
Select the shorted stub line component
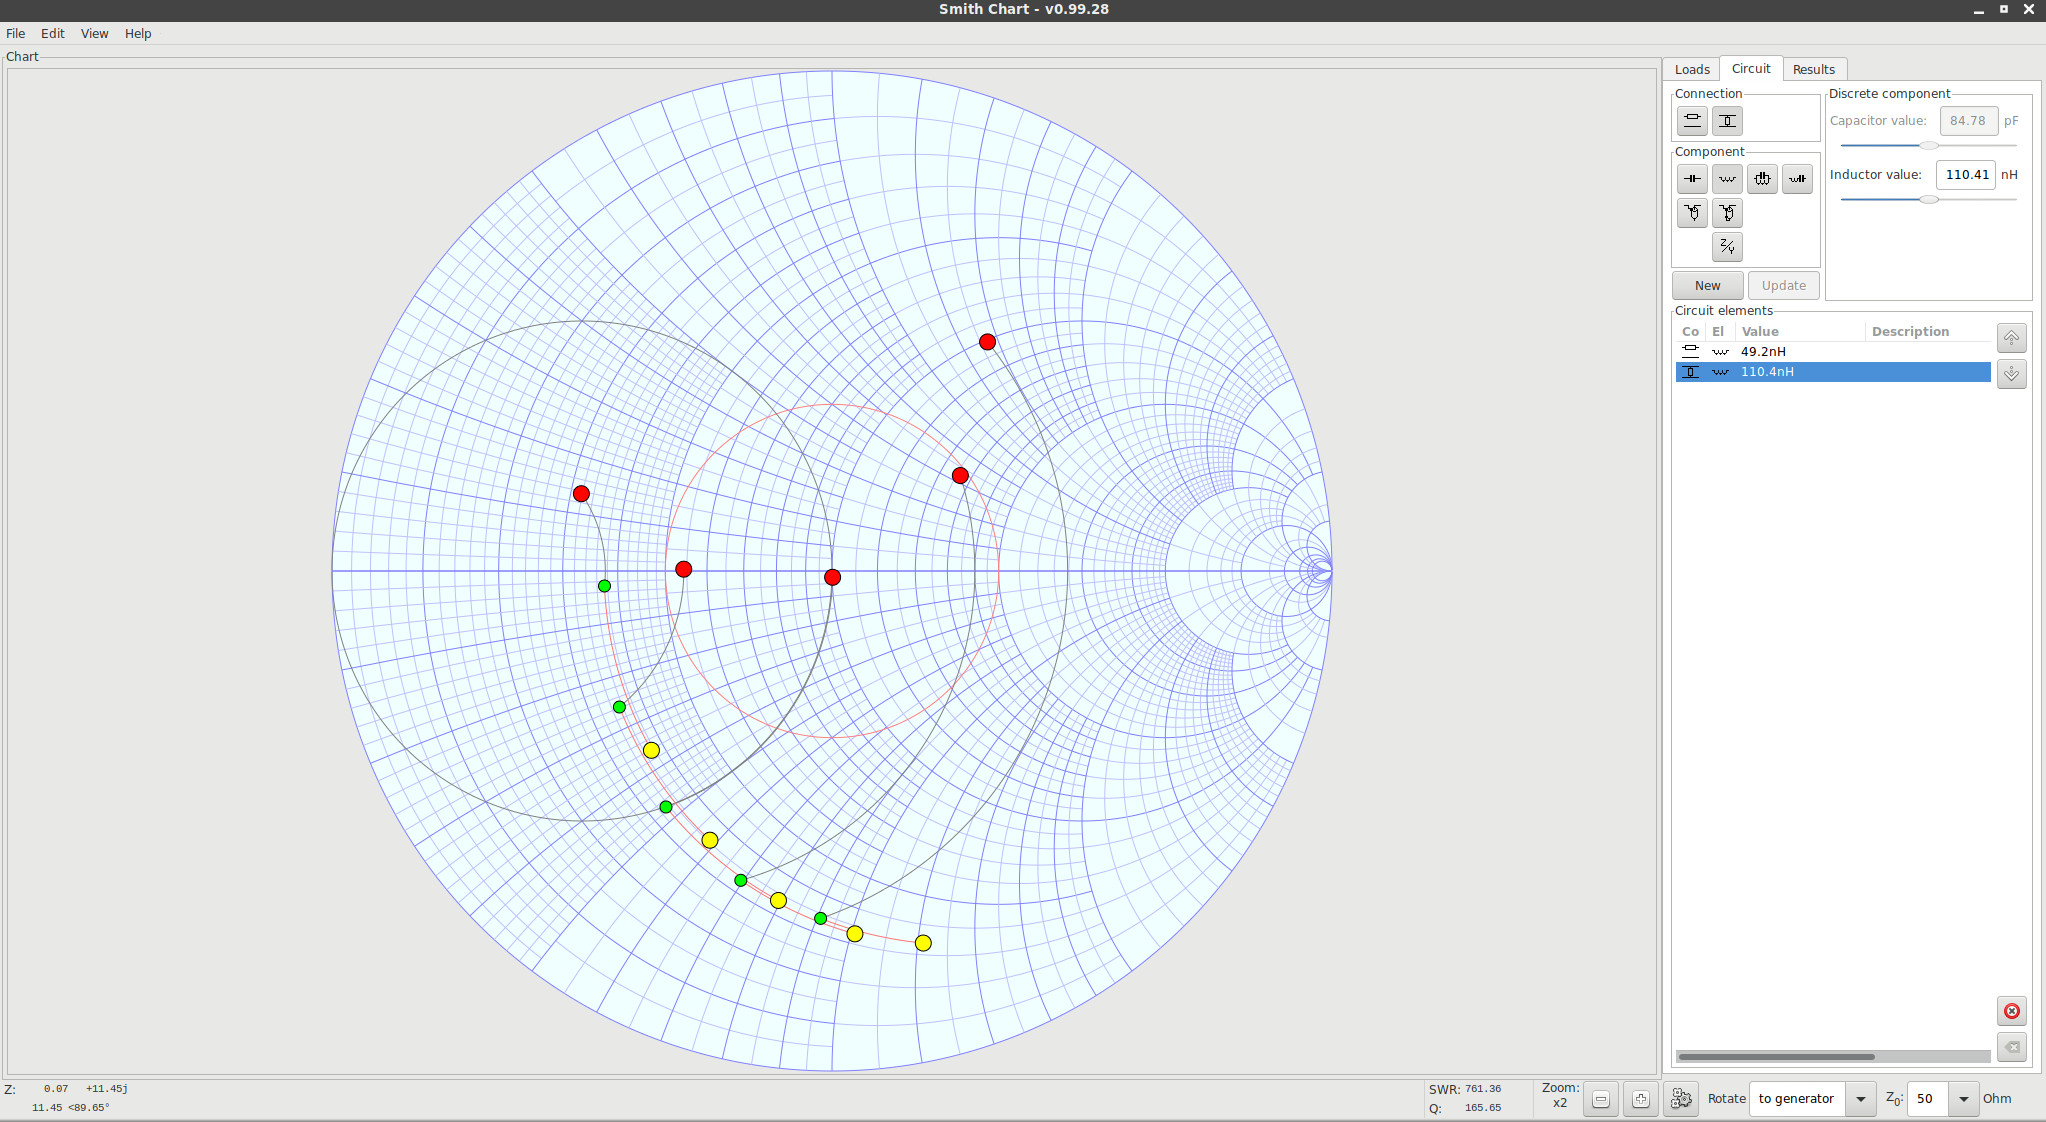click(1727, 213)
